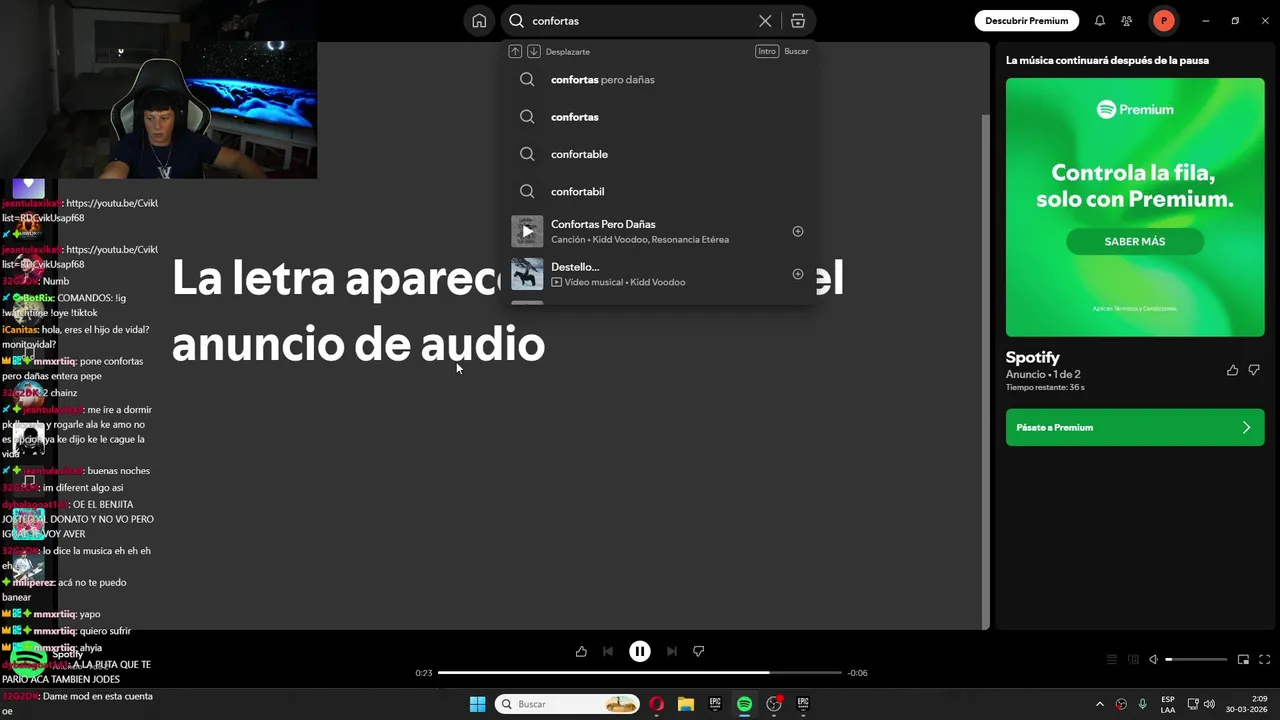The image size is (1280, 720).
Task: Open connect-to-device icon in player bar
Action: click(1133, 659)
